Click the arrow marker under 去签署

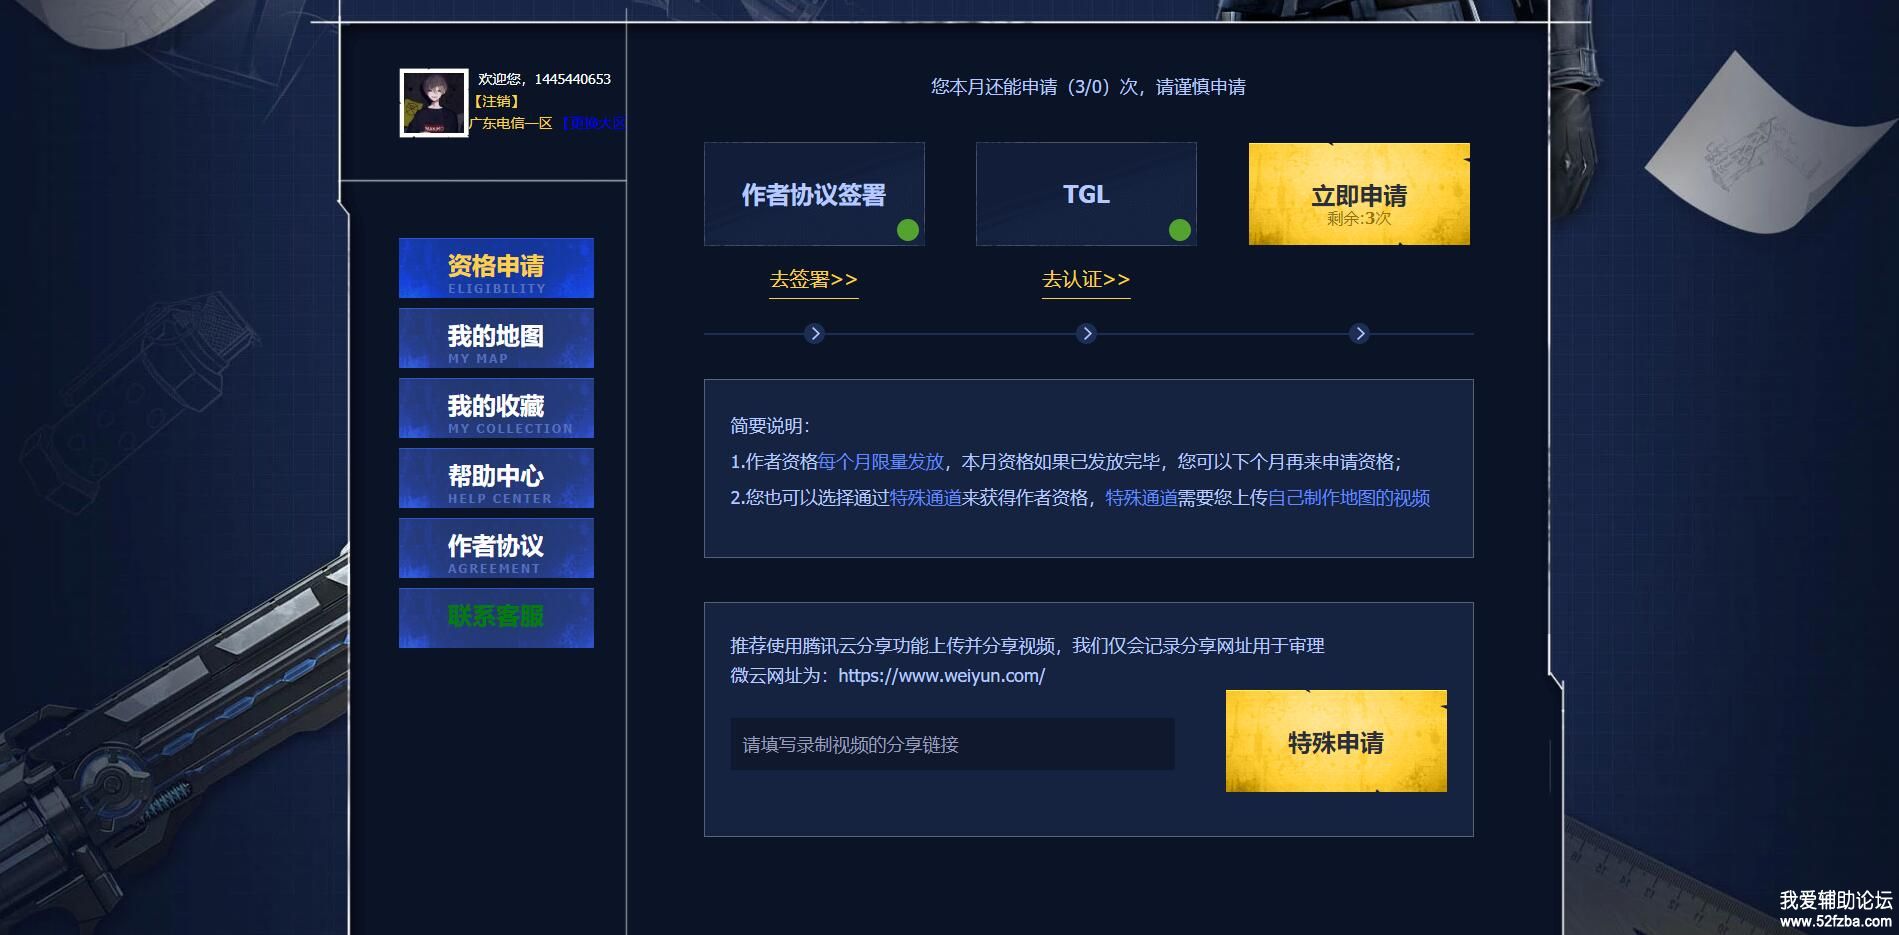tap(815, 333)
